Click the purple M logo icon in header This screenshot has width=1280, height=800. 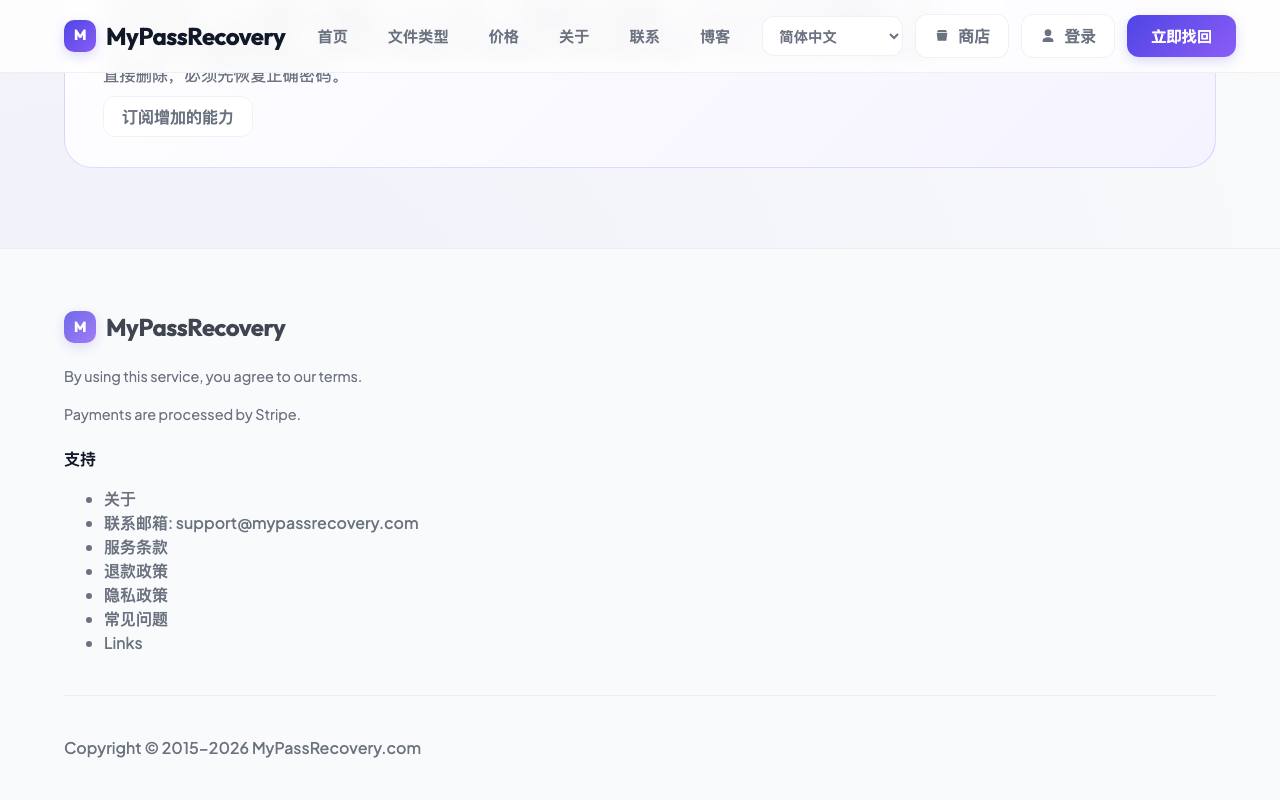80,36
